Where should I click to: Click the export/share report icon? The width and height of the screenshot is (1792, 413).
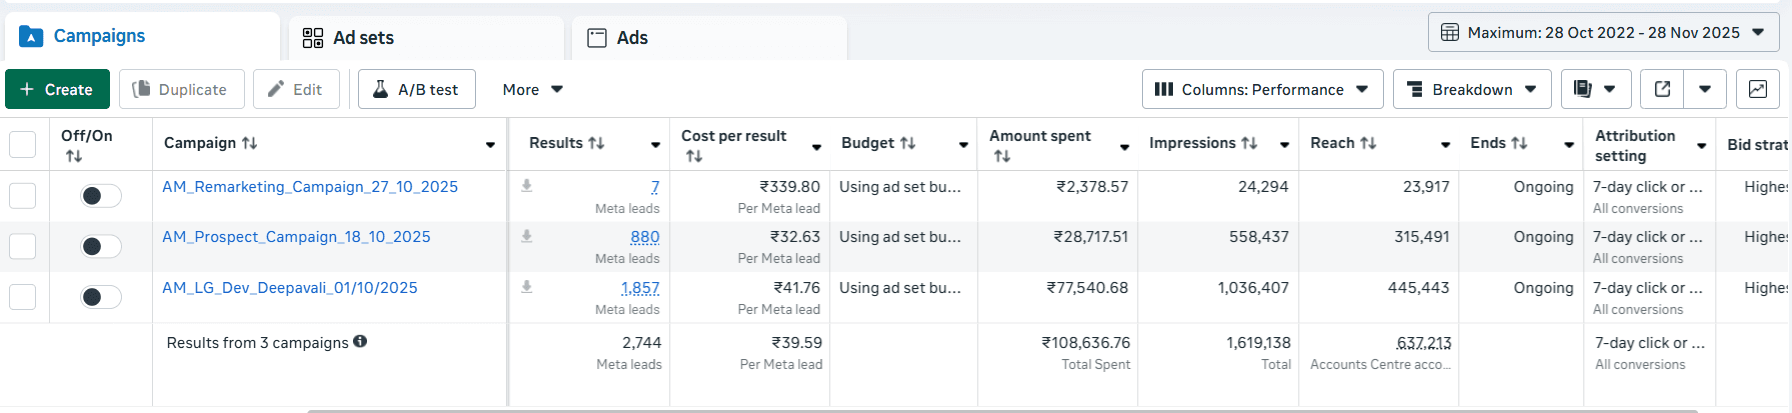(x=1662, y=89)
